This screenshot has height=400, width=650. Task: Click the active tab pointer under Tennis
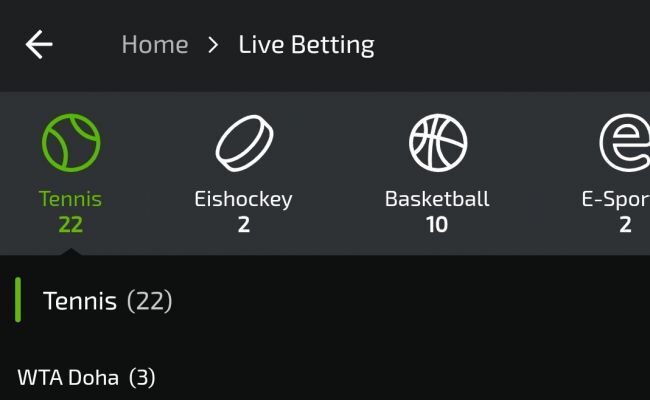pos(70,250)
